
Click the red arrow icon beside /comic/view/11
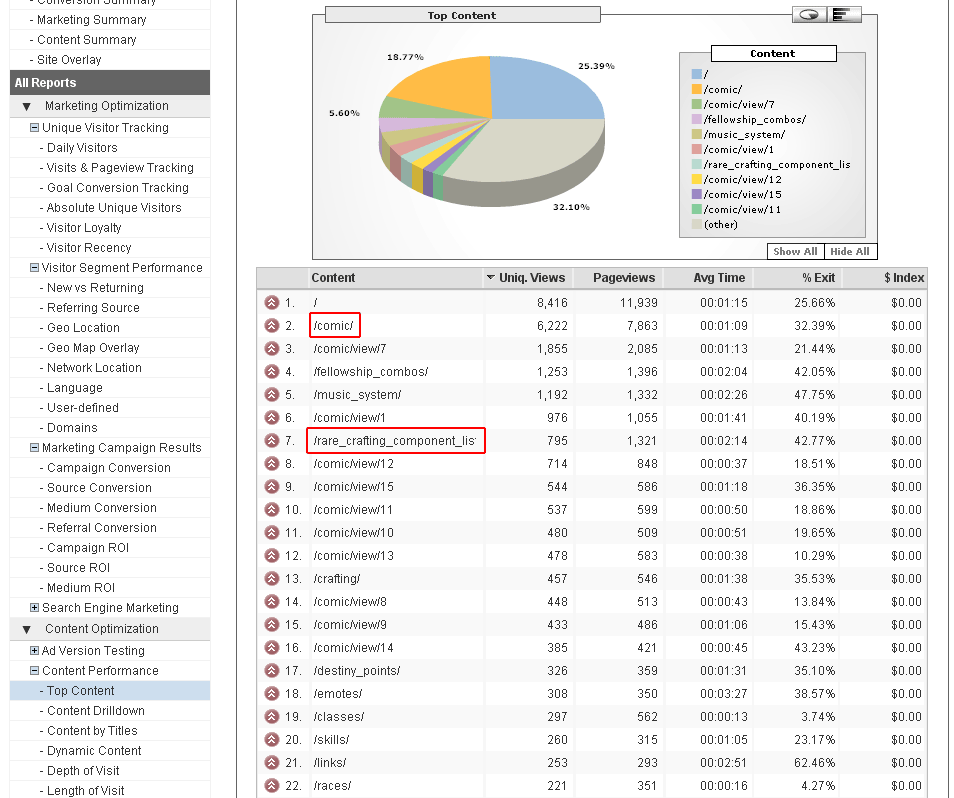[x=271, y=510]
